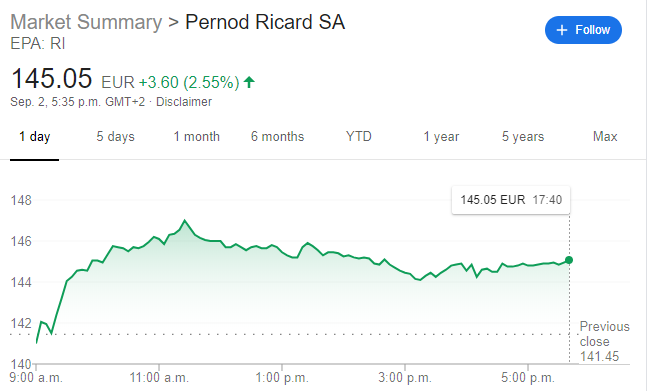
Task: Select the YTD tab
Action: pyautogui.click(x=359, y=137)
